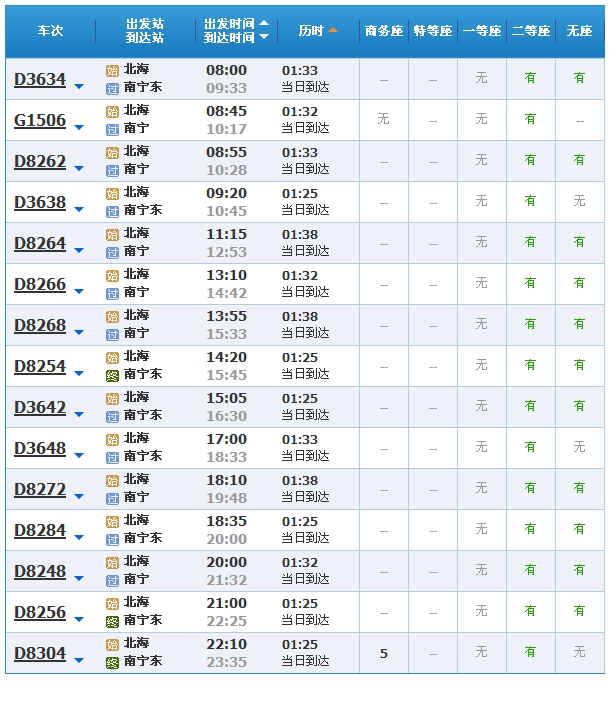The width and height of the screenshot is (610, 711).
Task: Open train number link G1506
Action: (x=40, y=121)
